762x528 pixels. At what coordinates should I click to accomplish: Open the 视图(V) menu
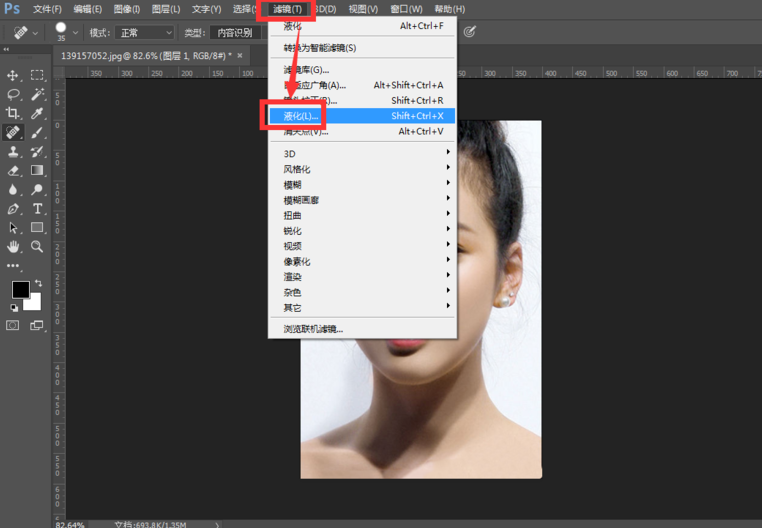[363, 9]
